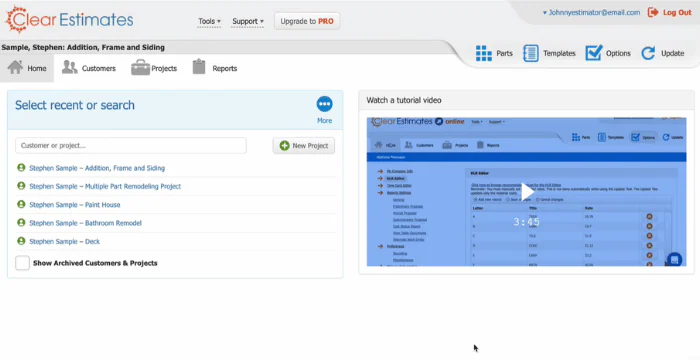This screenshot has width=700, height=360.
Task: Open the Tools dropdown menu
Action: coord(209,21)
